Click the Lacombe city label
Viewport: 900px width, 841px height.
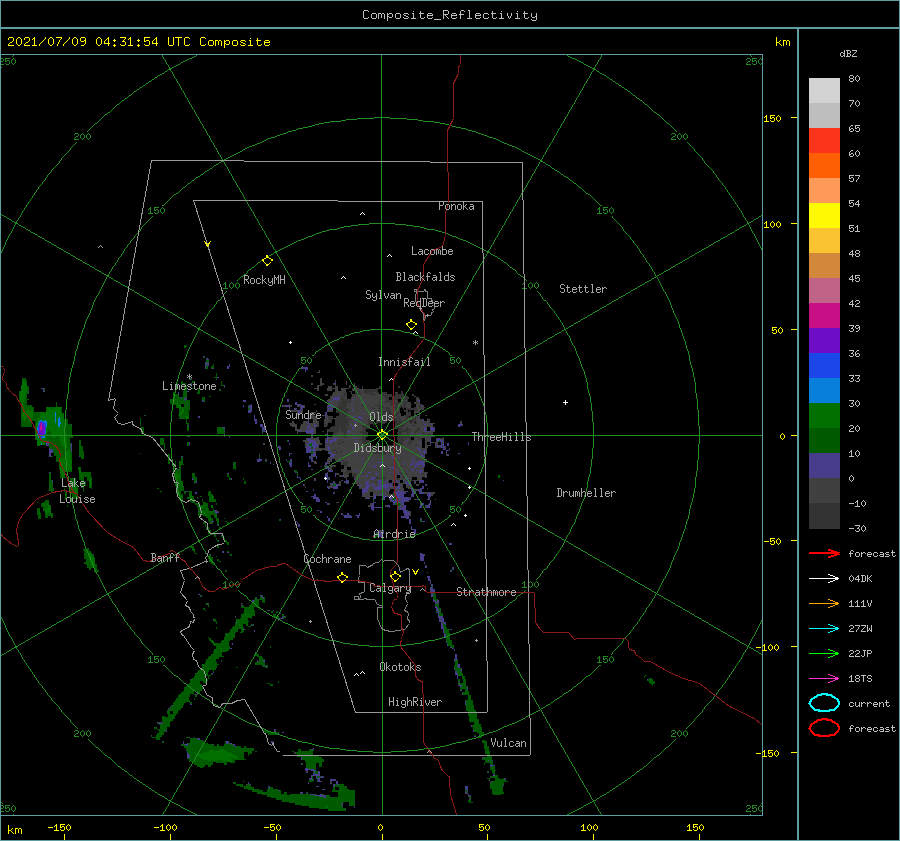coord(432,251)
